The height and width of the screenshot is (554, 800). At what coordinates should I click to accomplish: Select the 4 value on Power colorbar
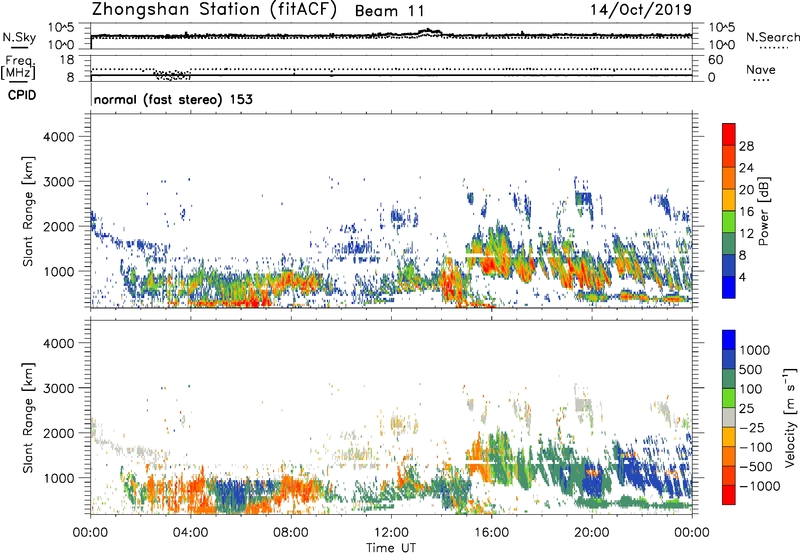click(742, 277)
